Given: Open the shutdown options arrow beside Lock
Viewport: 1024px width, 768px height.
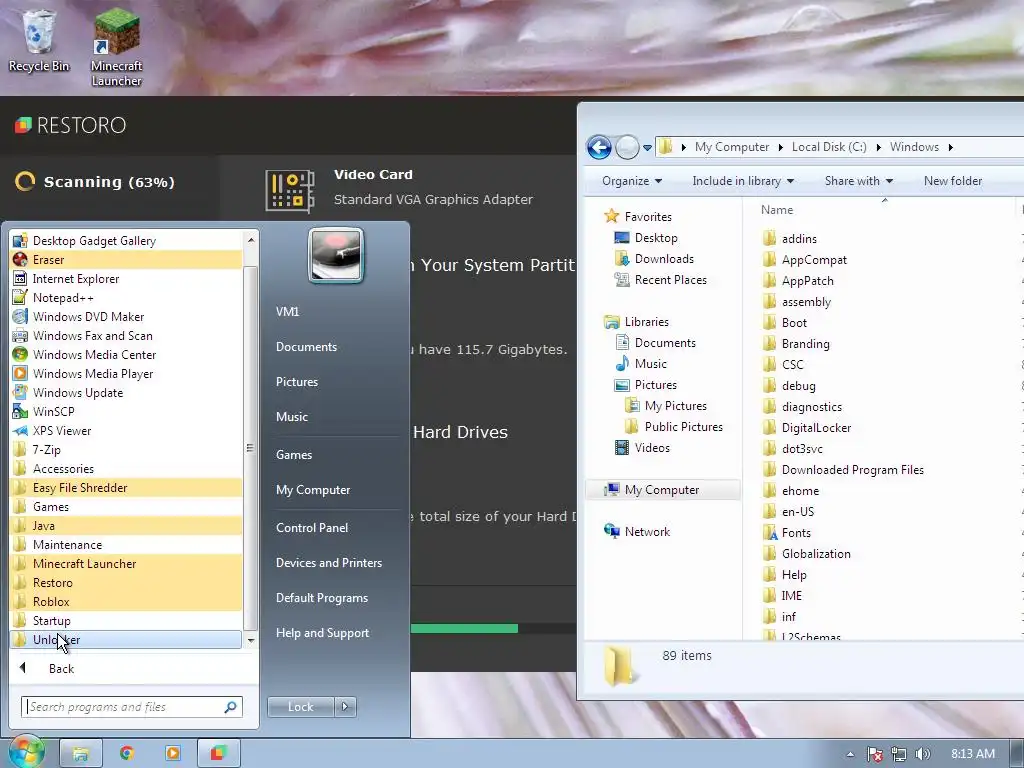Looking at the screenshot, I should [345, 707].
